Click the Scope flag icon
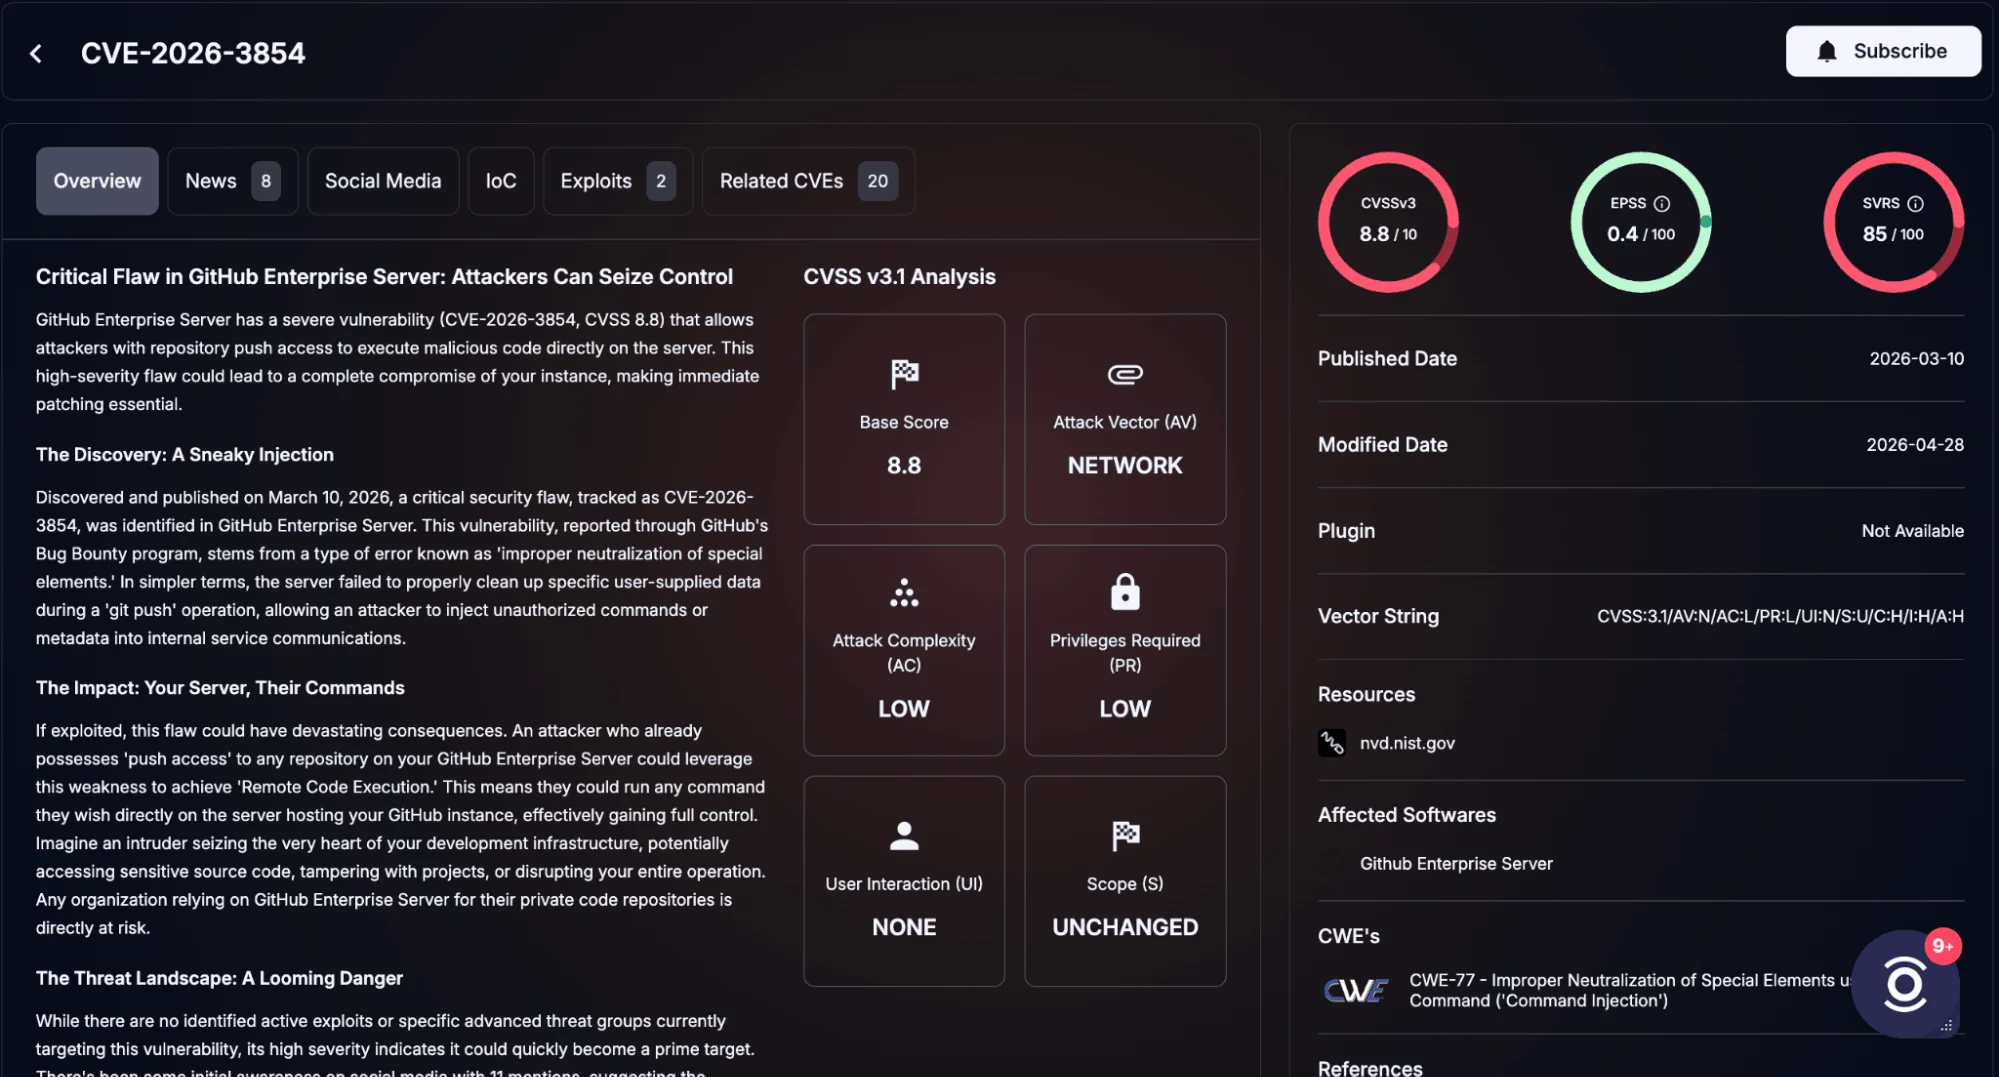The width and height of the screenshot is (1999, 1077). click(1125, 835)
